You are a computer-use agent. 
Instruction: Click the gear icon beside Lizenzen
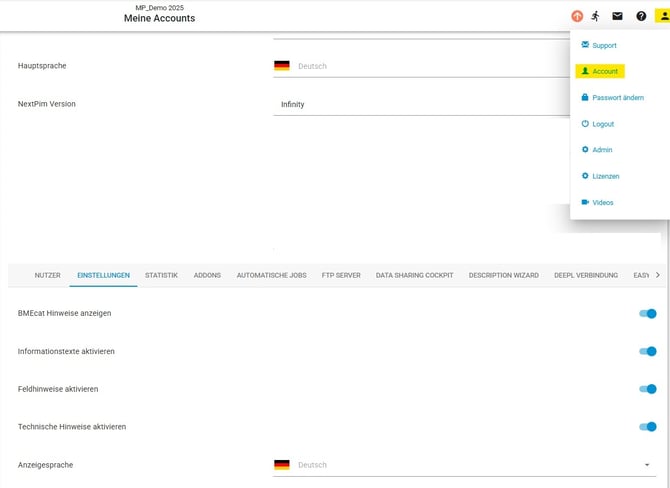(x=585, y=176)
